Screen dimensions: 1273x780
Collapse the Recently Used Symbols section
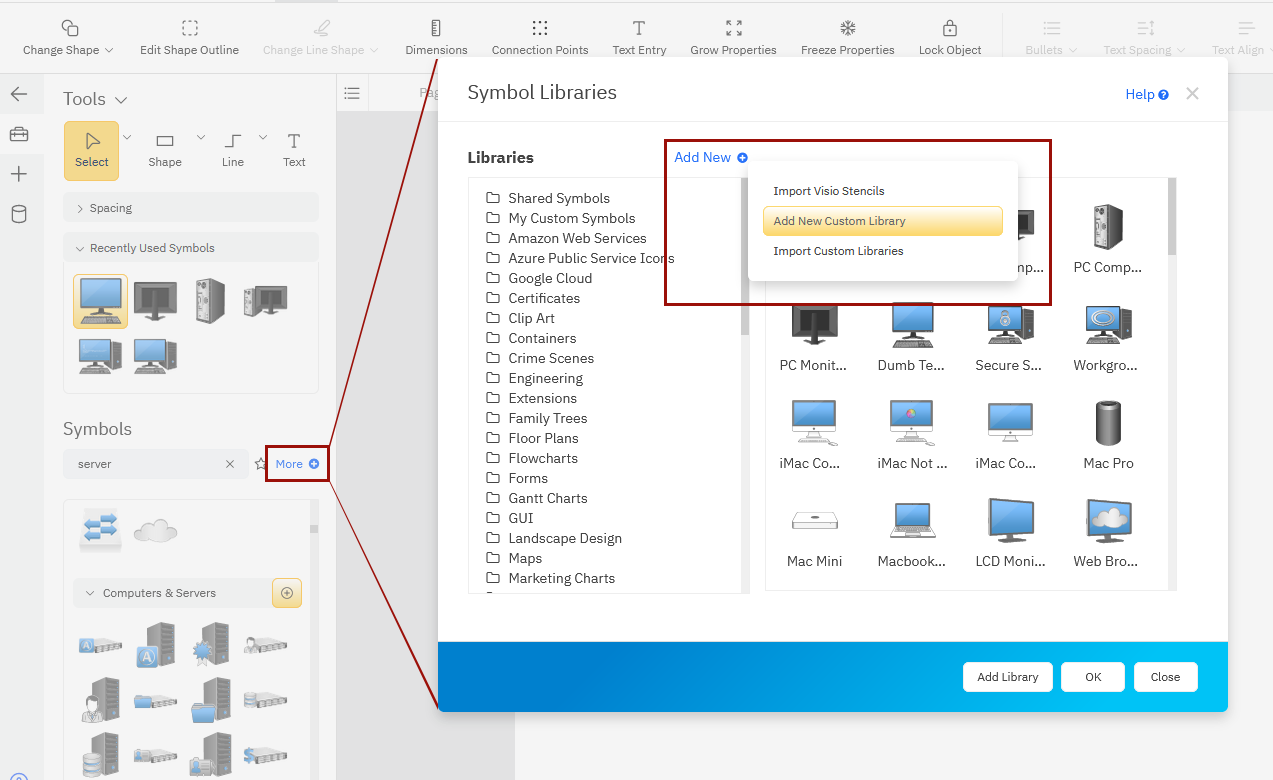coord(80,248)
